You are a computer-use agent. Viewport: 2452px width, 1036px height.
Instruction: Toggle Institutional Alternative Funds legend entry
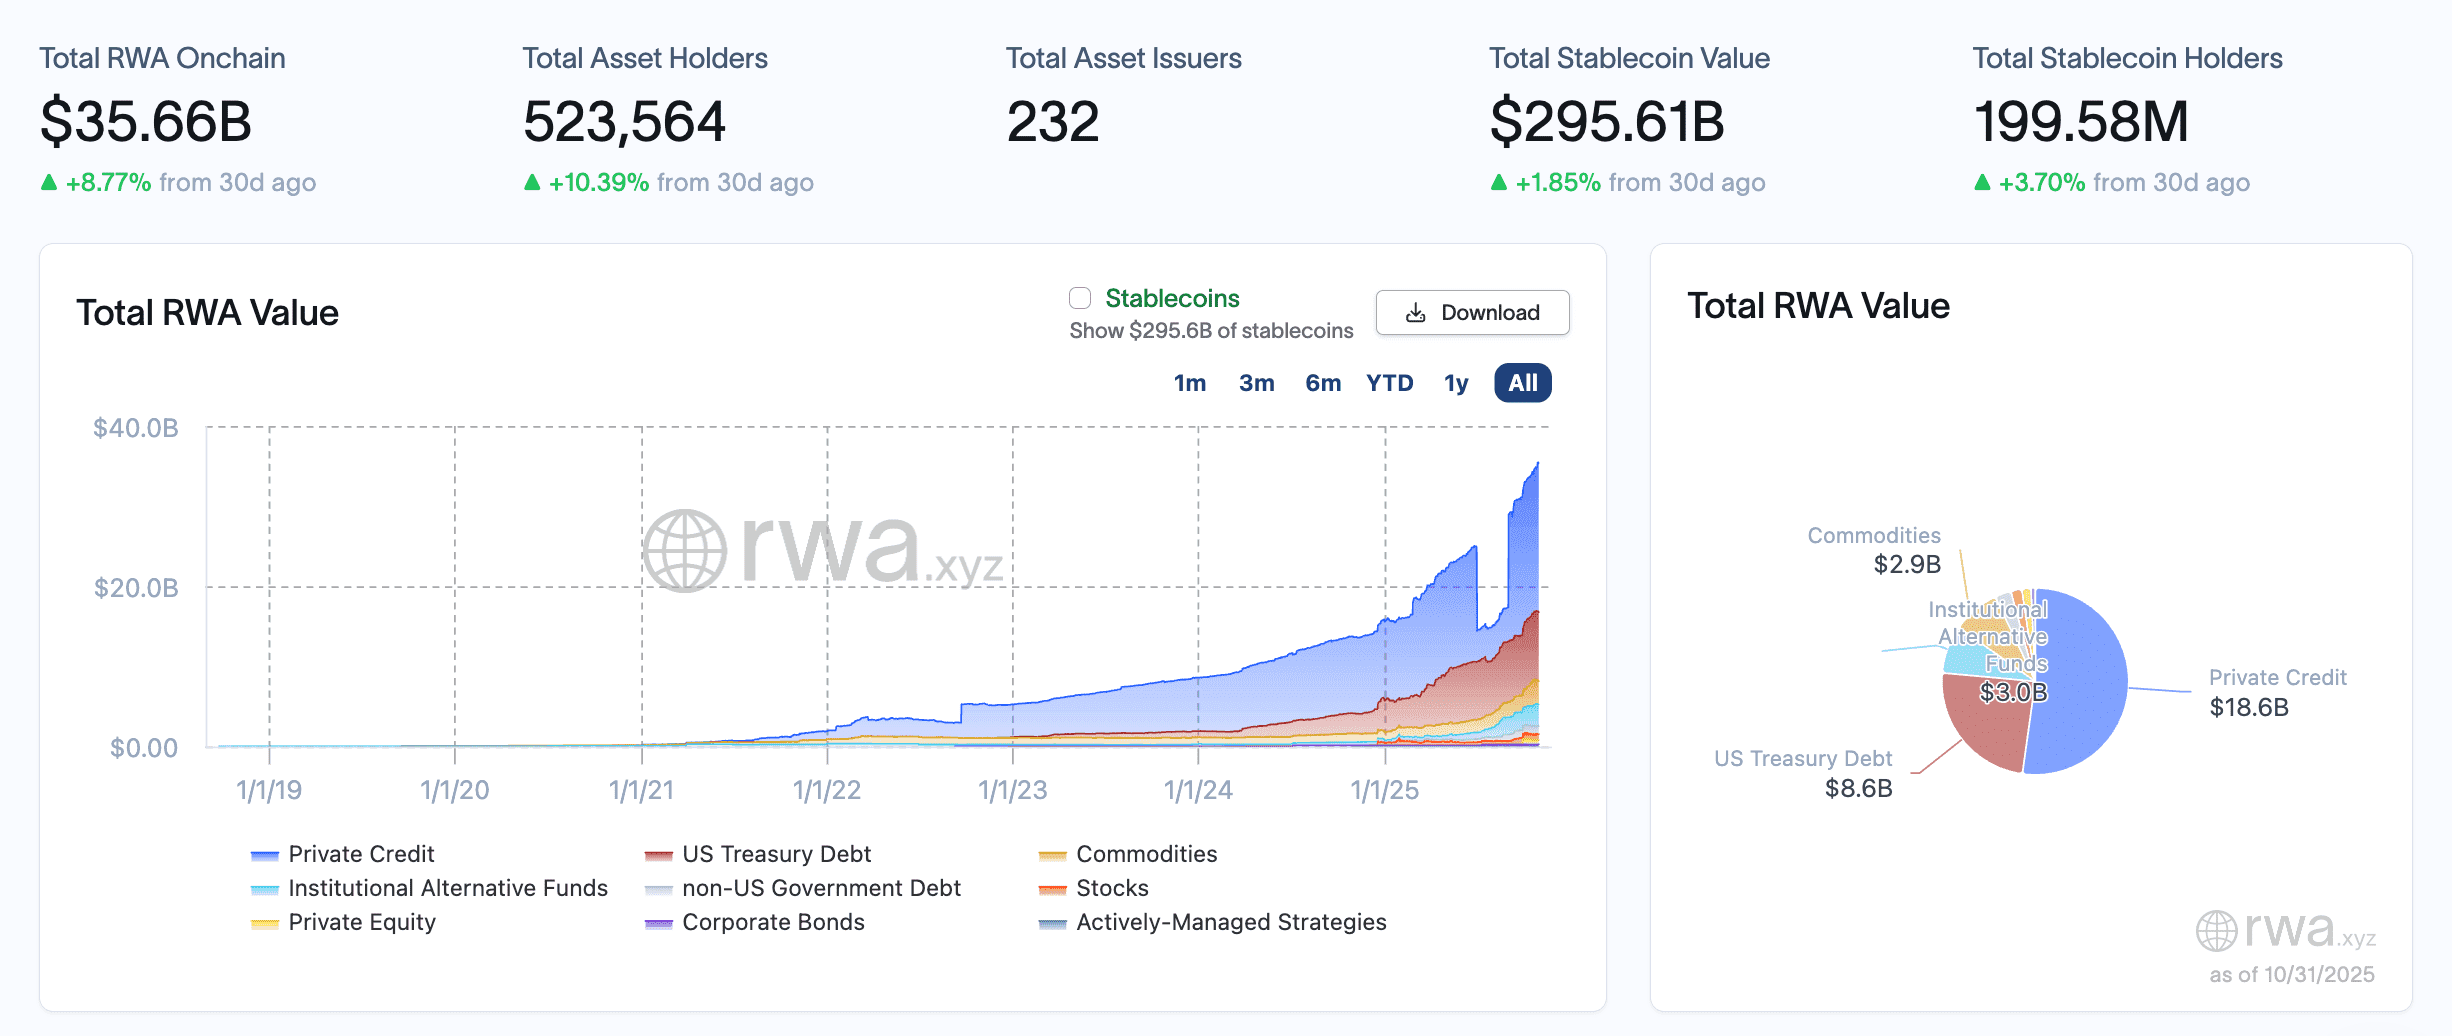click(265, 889)
